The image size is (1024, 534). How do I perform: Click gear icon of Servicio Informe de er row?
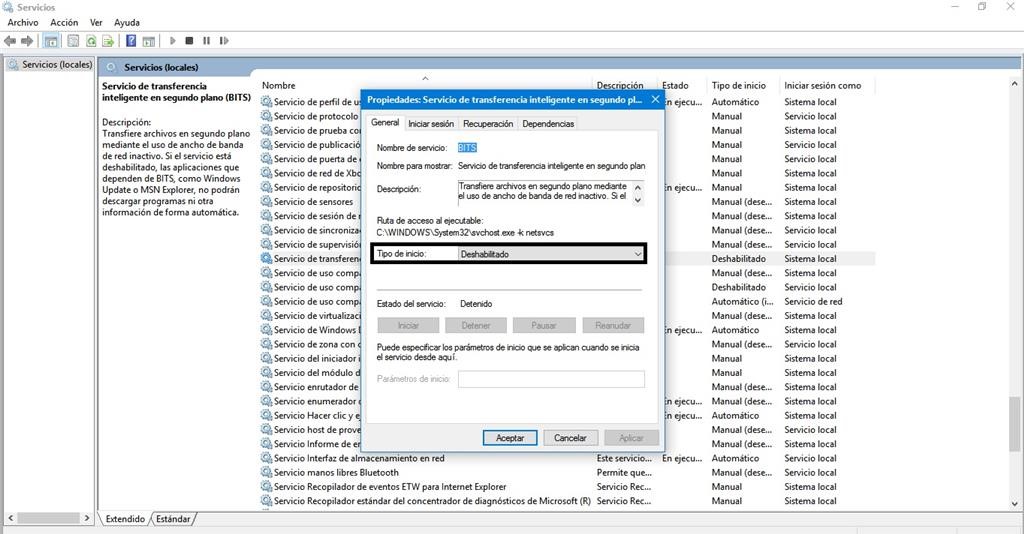[x=266, y=443]
